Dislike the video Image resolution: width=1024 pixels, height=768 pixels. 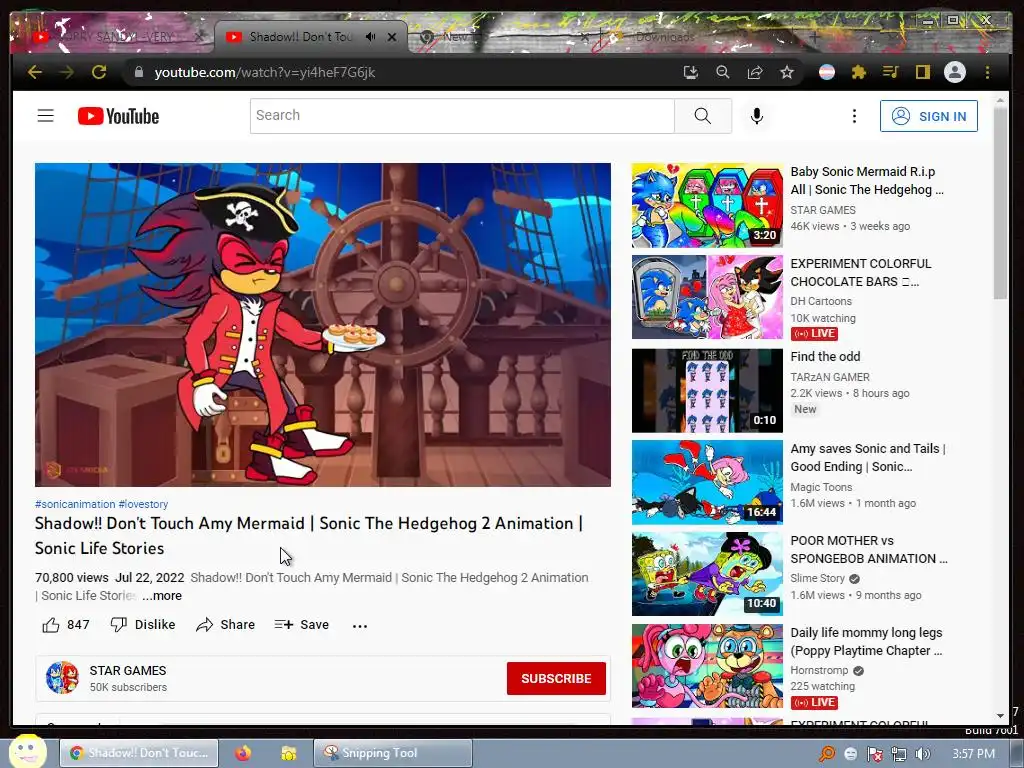click(142, 625)
